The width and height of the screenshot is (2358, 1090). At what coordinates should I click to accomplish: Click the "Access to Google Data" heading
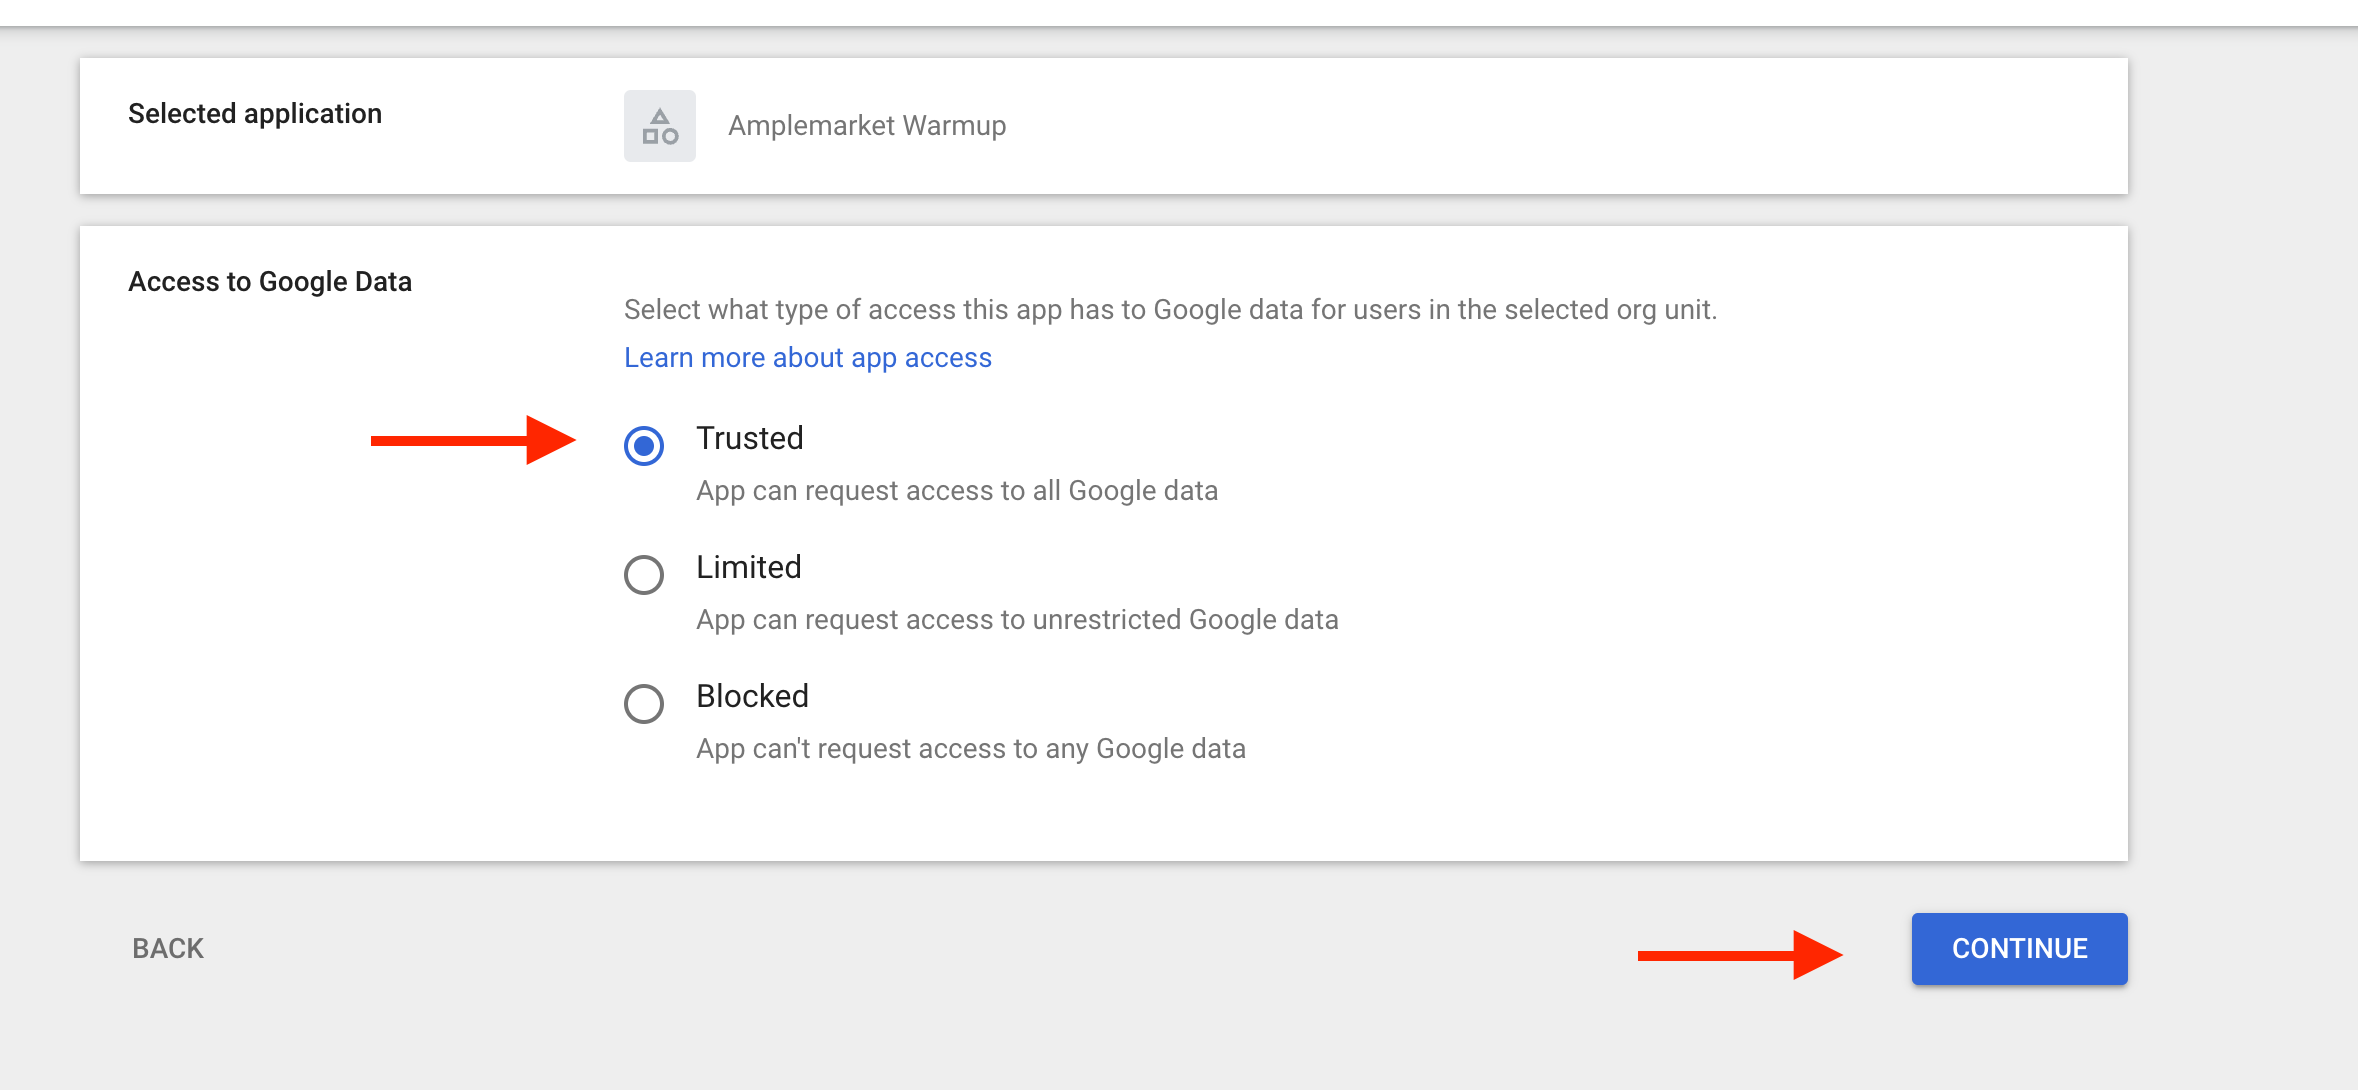[x=270, y=282]
